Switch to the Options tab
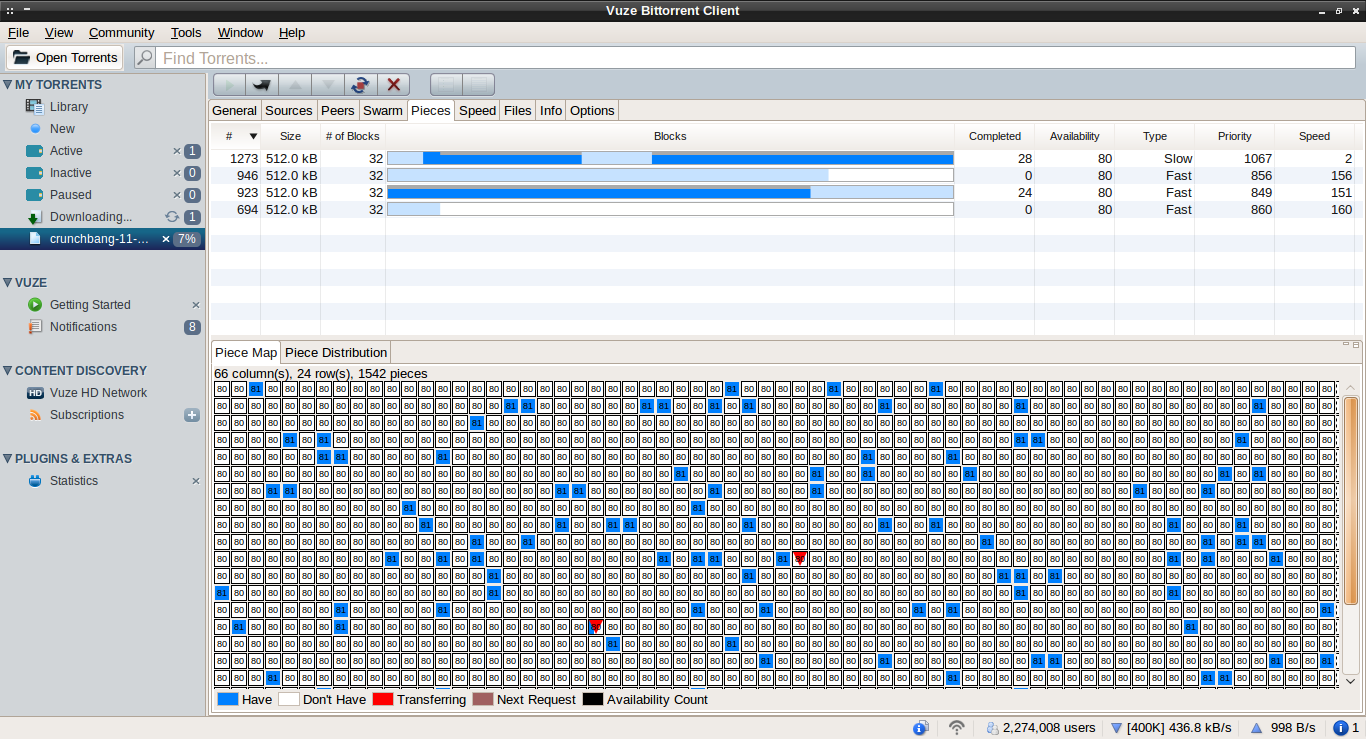The width and height of the screenshot is (1366, 739). pos(592,110)
